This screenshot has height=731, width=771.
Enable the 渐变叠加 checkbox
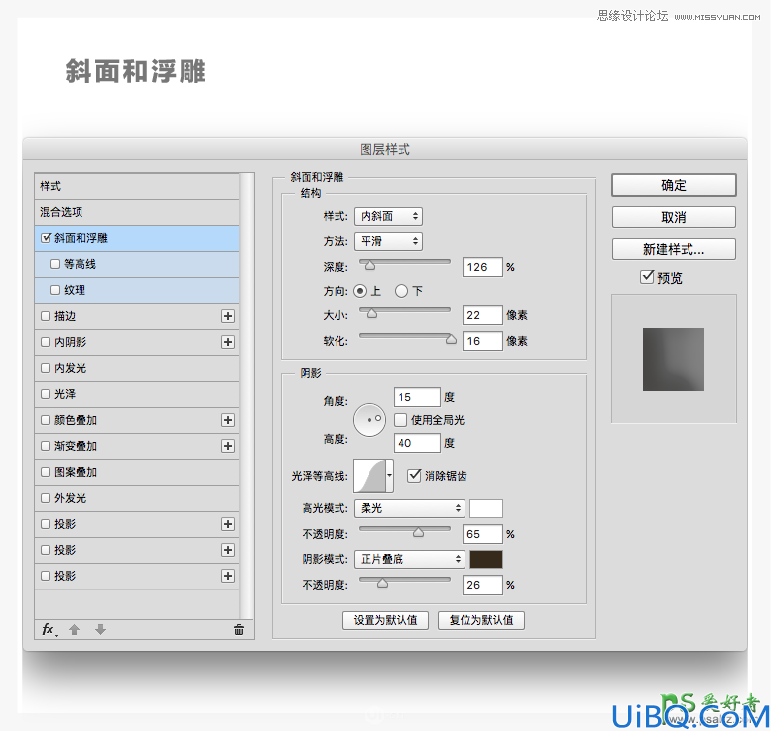tap(46, 446)
